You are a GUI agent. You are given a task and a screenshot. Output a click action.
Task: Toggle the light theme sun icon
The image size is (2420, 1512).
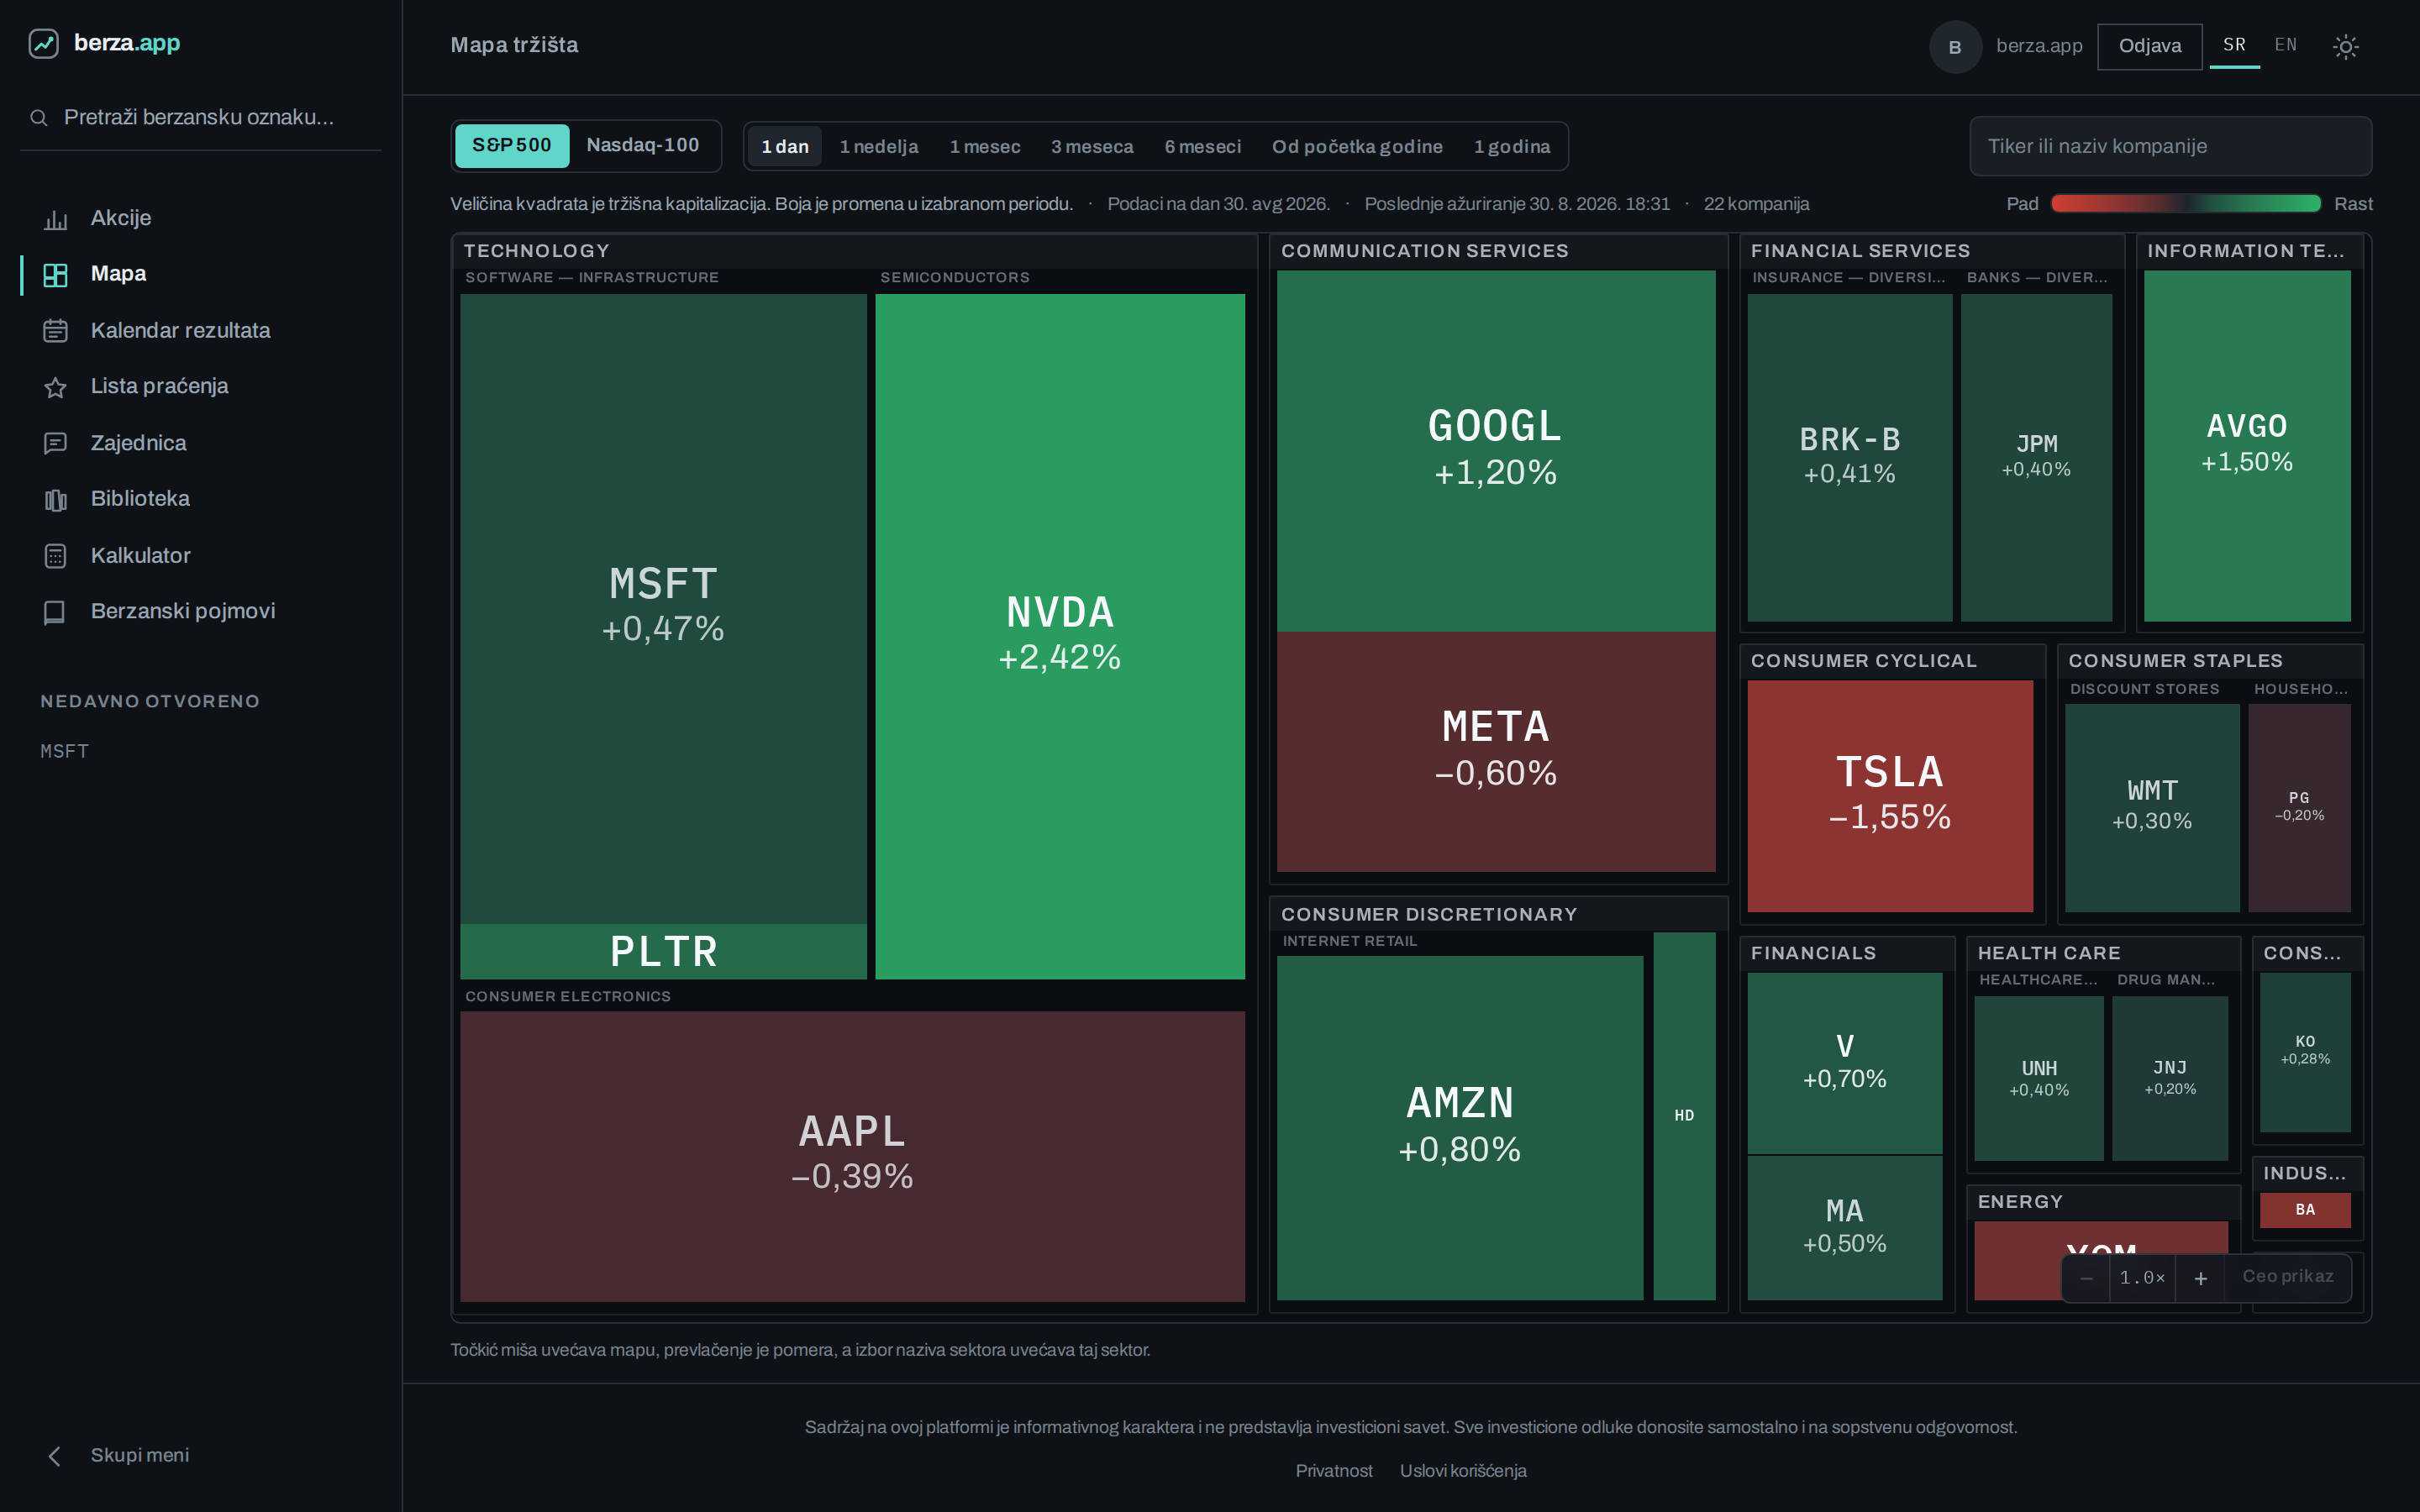coord(2345,46)
